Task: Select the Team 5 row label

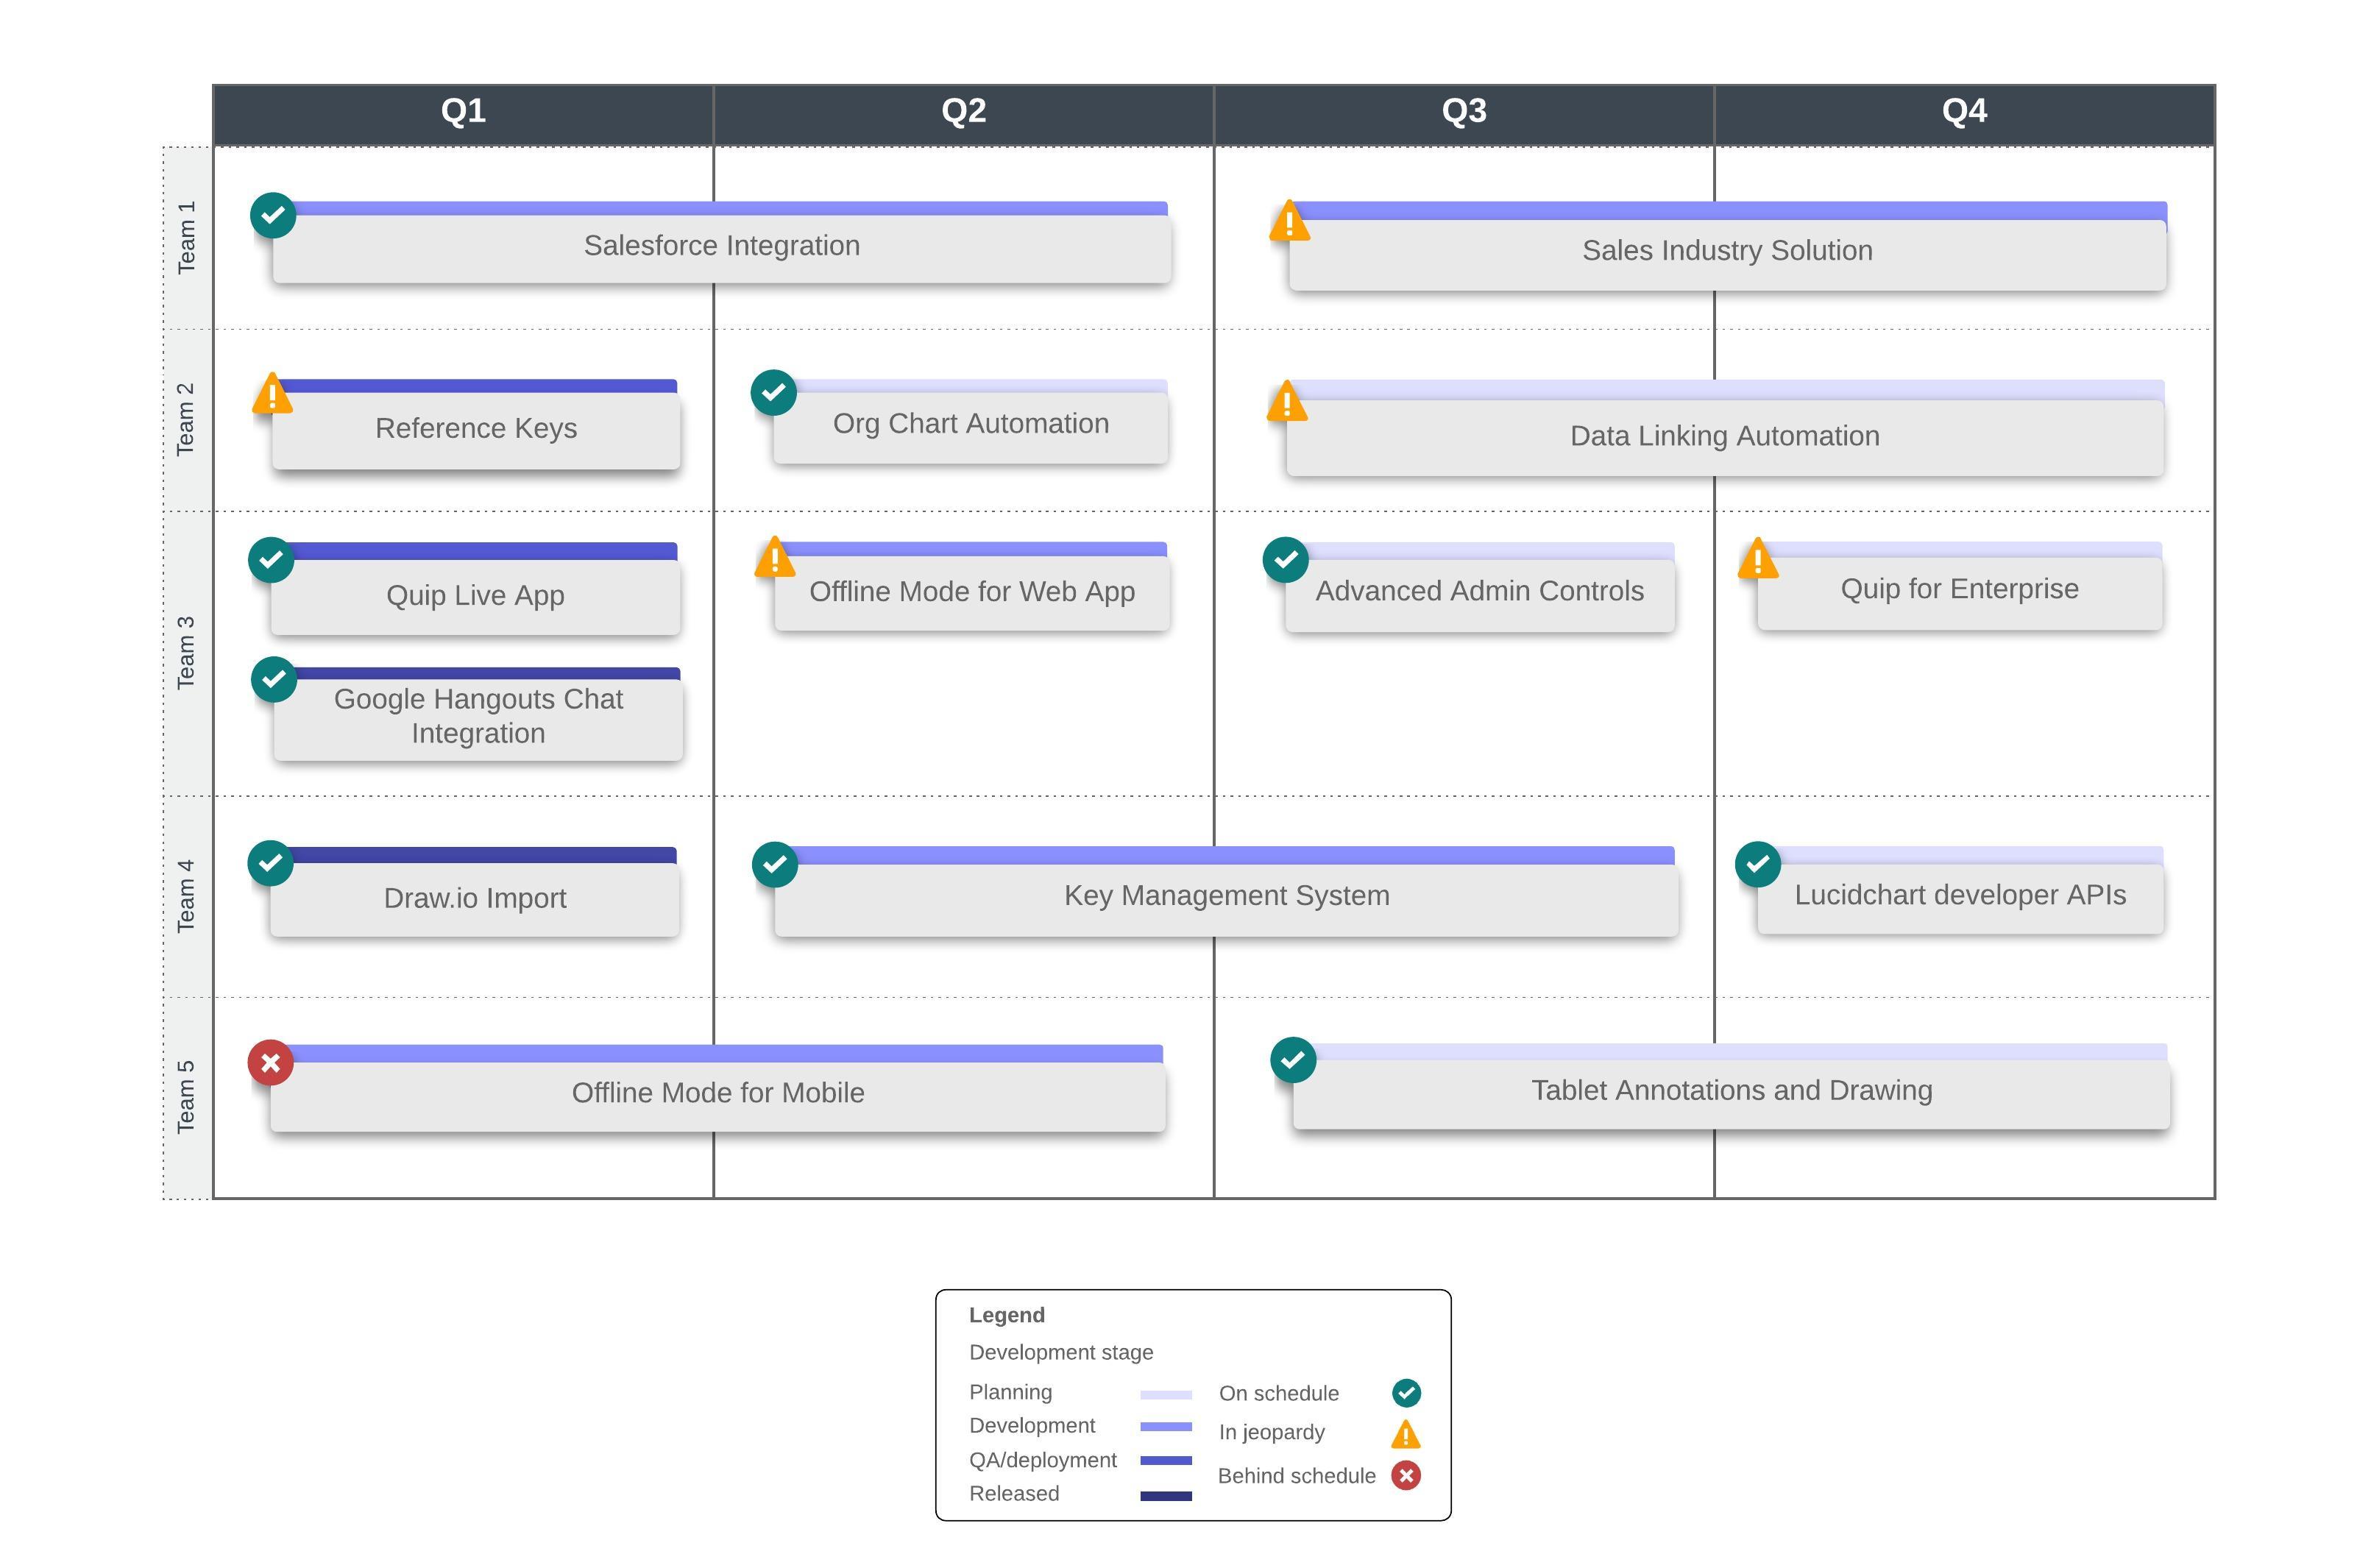Action: [x=186, y=1097]
